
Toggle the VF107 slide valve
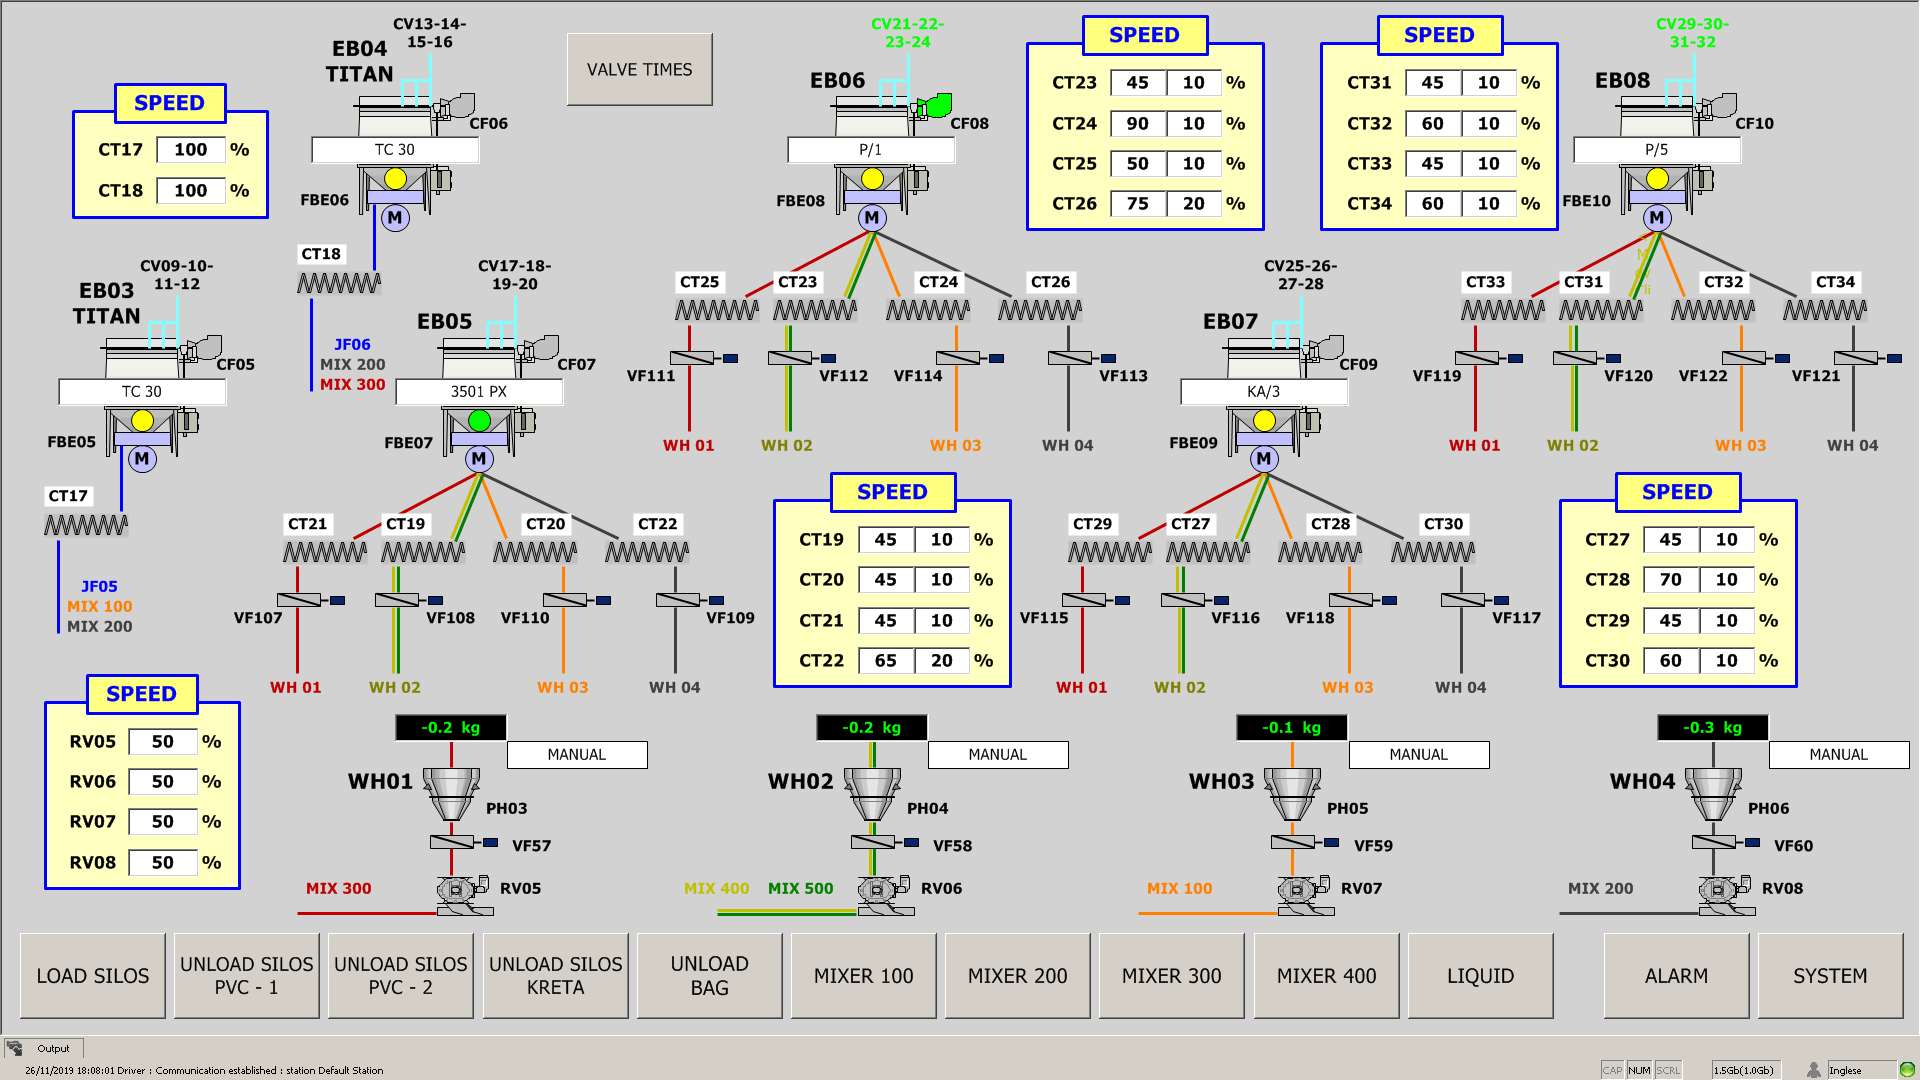299,600
